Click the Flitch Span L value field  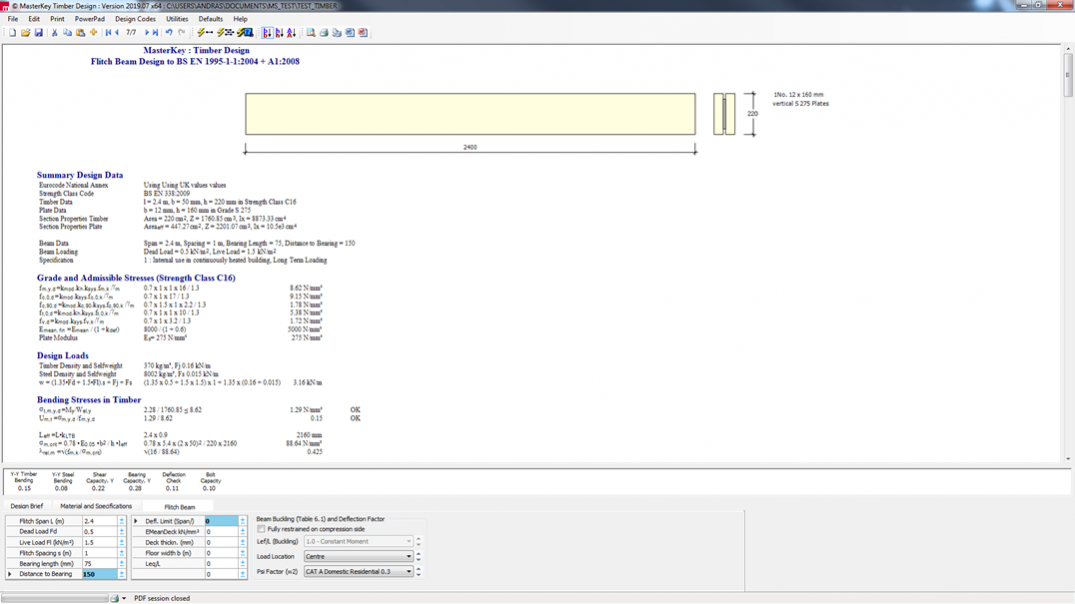coord(100,521)
